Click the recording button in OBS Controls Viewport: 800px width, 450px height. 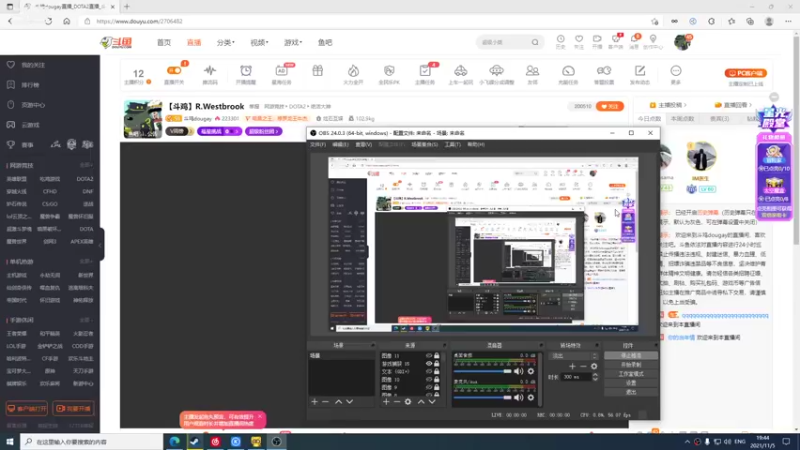[x=631, y=365]
